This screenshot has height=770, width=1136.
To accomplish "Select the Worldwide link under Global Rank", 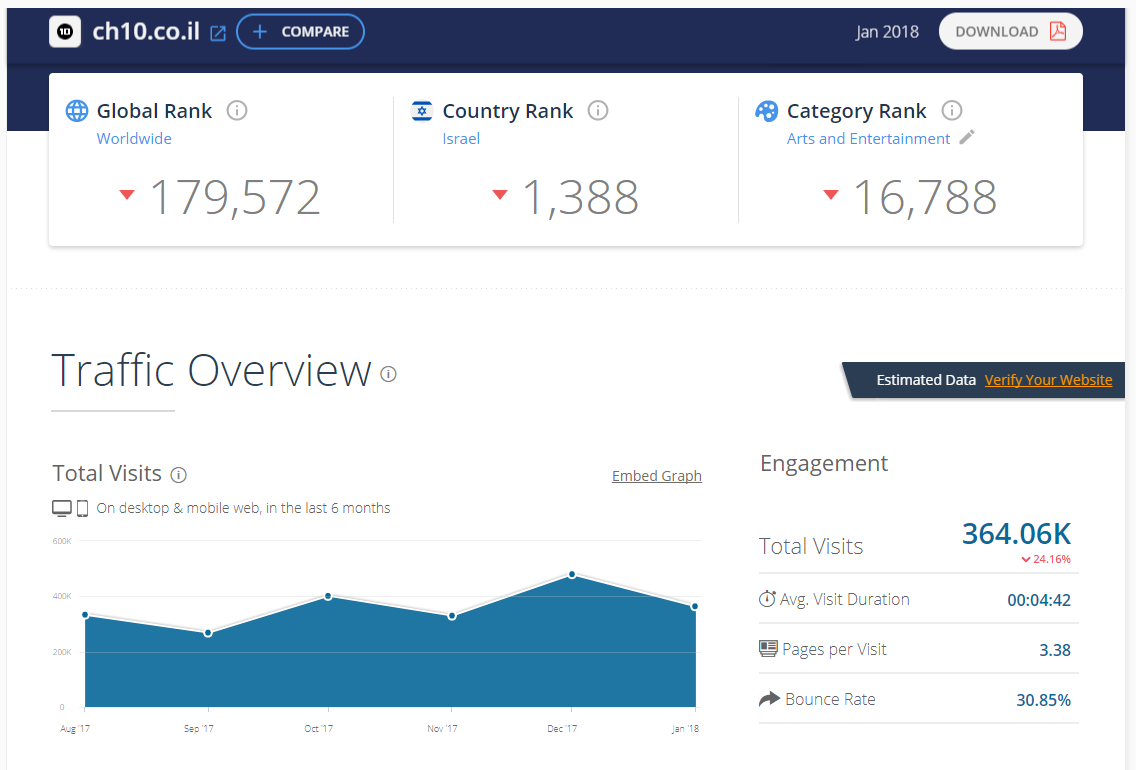I will point(134,139).
